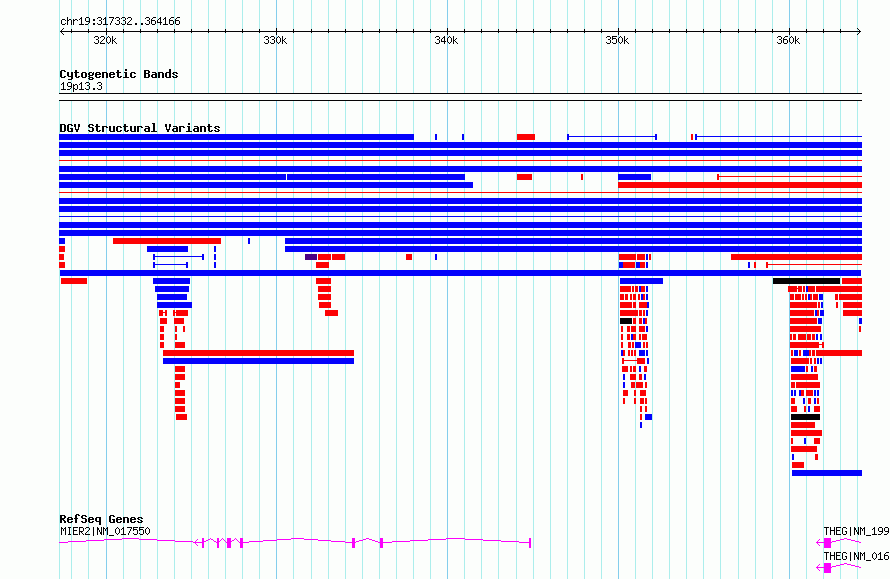Open the second THEG|NM_016 transcript label
Image resolution: width=890 pixels, height=579 pixels.
point(856,556)
